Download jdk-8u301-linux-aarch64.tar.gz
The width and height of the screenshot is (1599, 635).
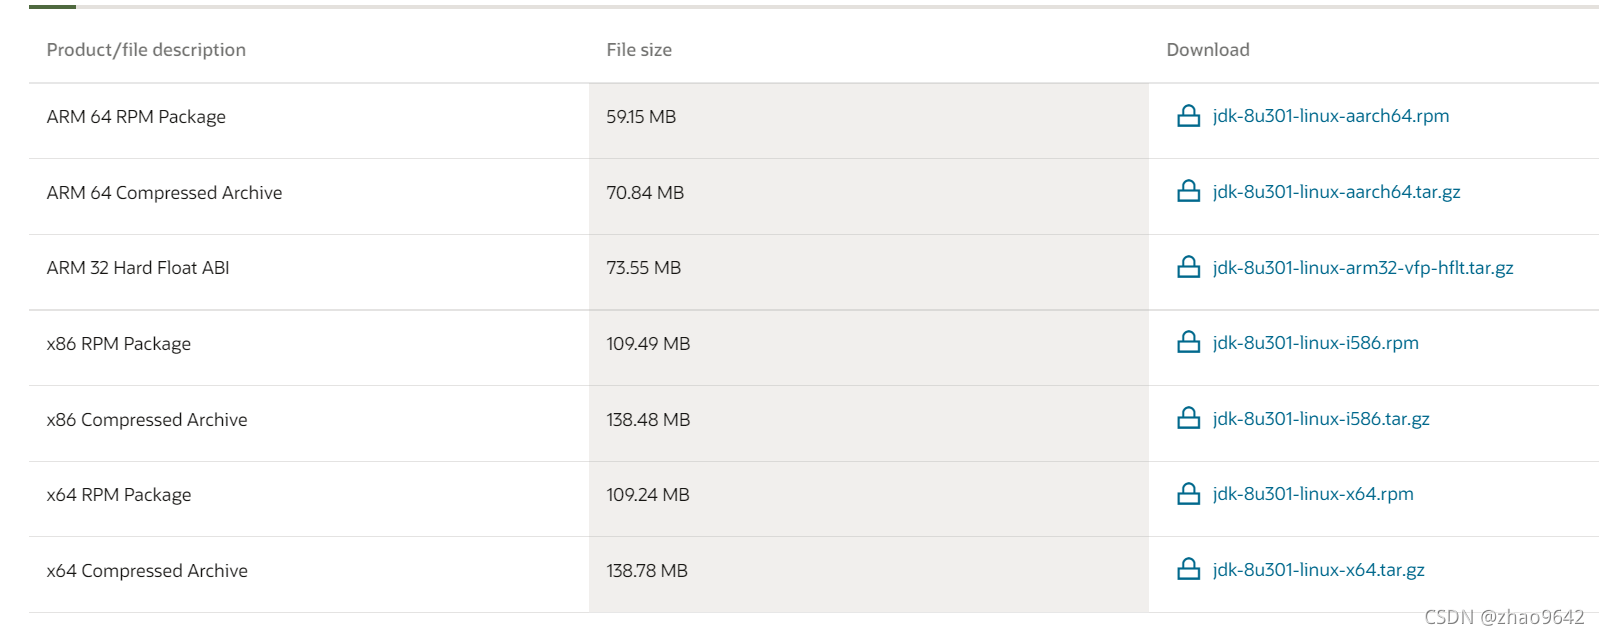(1336, 192)
